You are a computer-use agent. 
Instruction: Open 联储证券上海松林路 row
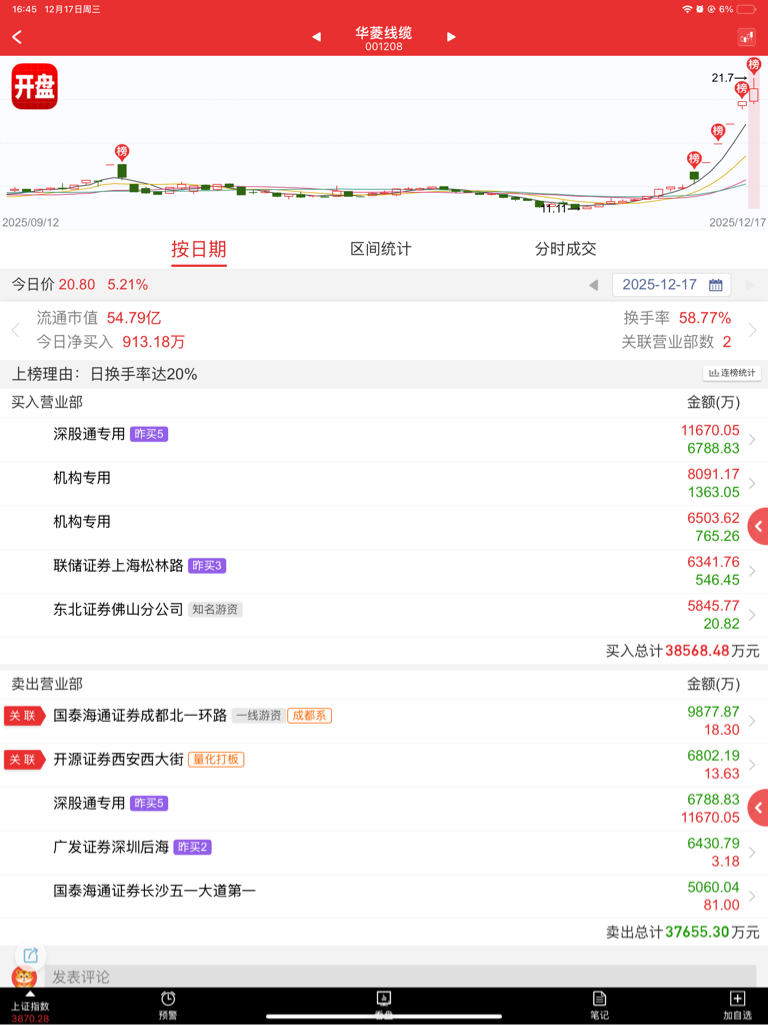[384, 571]
